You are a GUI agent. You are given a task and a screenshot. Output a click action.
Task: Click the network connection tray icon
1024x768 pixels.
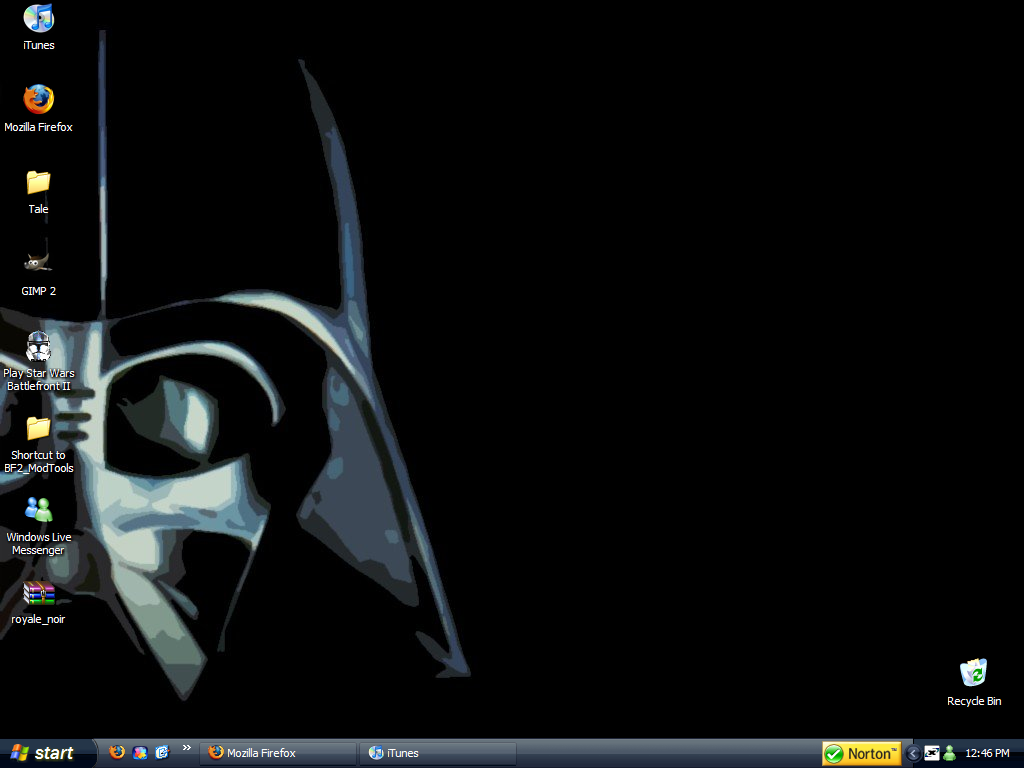932,753
